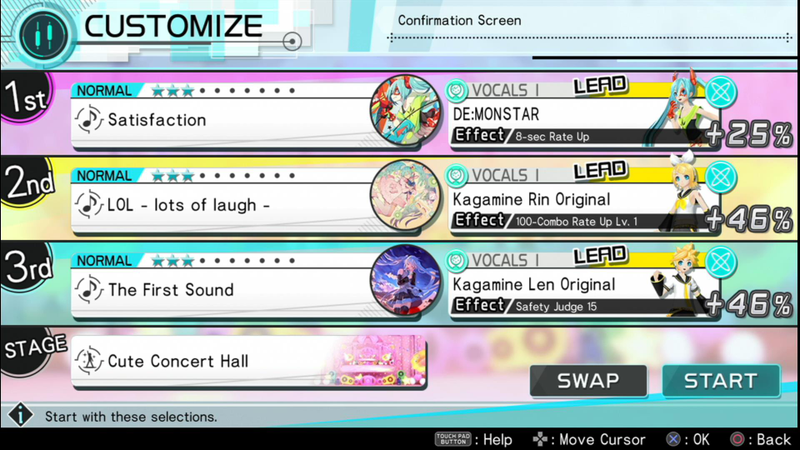This screenshot has width=800, height=450.
Task: Click the info diamond icon at bottom left
Action: pyautogui.click(x=20, y=415)
